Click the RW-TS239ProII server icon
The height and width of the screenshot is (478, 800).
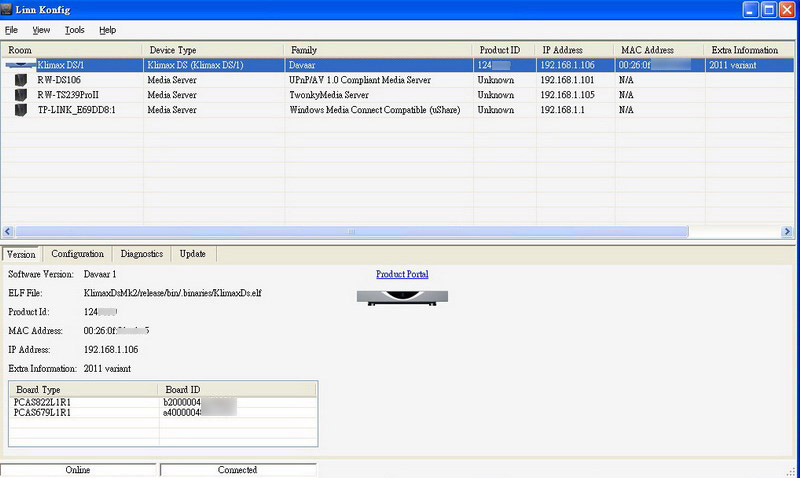pyautogui.click(x=21, y=95)
